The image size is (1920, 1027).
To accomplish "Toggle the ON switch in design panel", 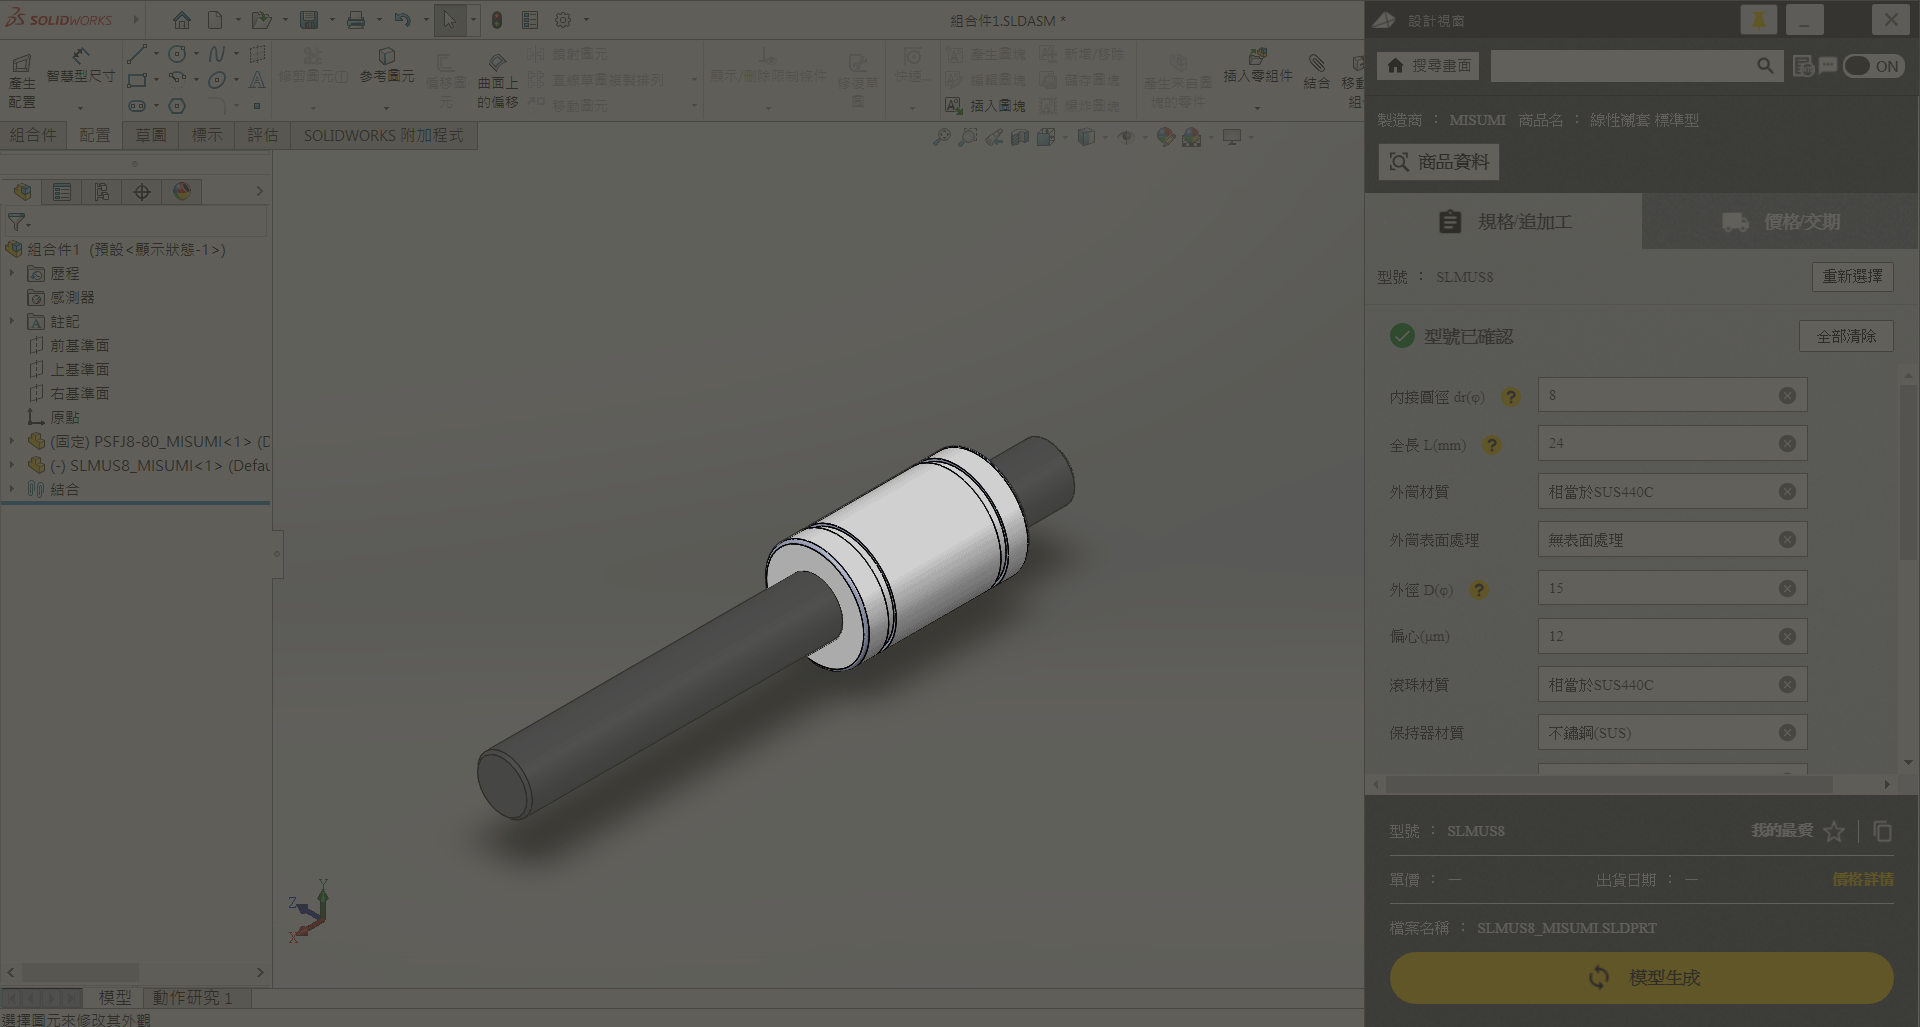I will coord(1873,66).
